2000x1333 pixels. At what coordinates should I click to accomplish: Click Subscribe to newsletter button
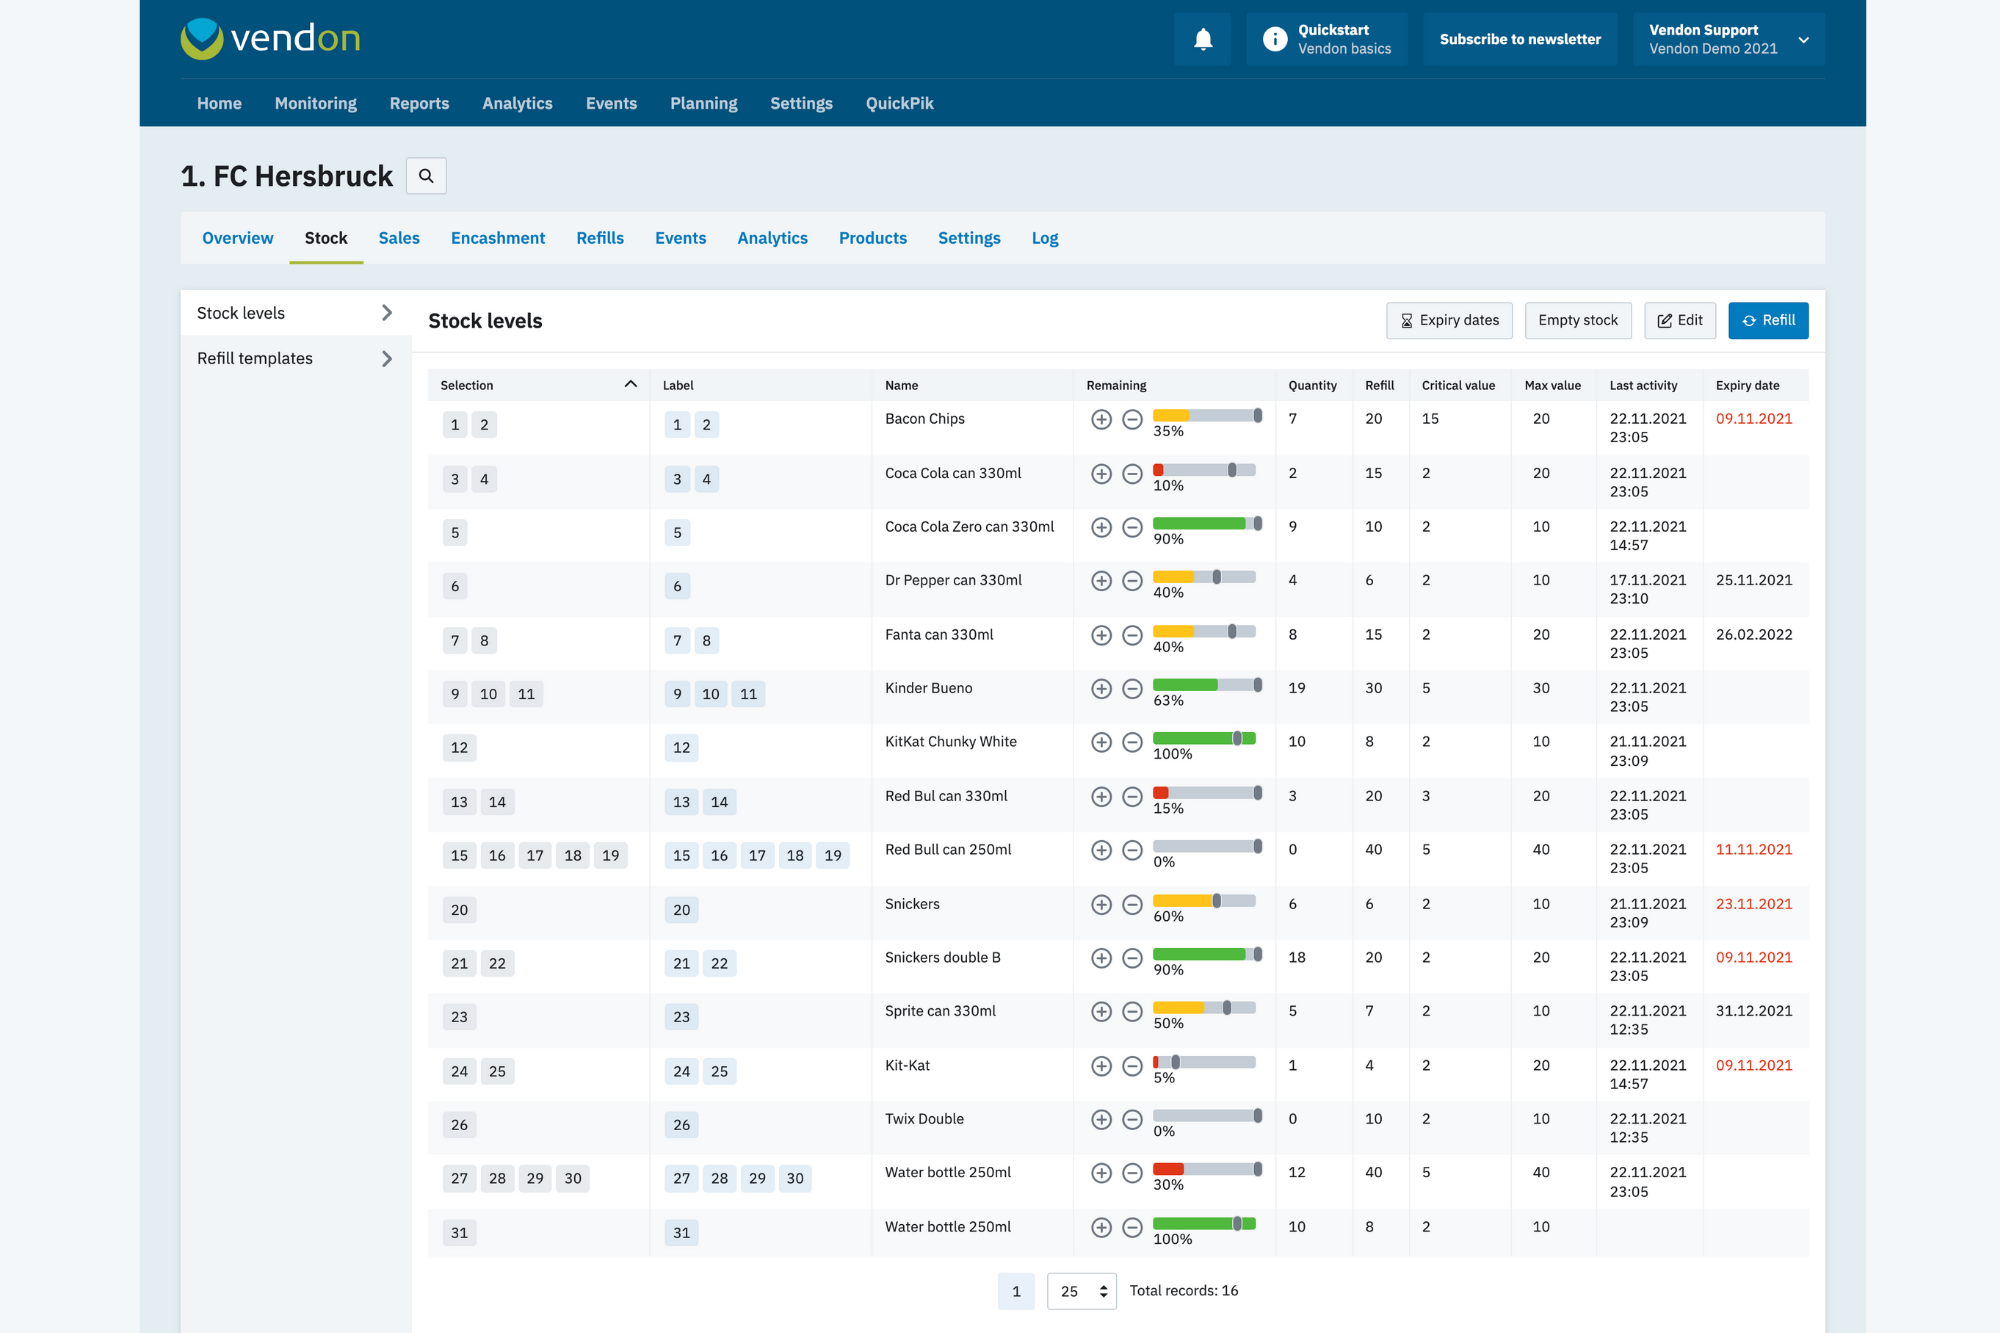tap(1520, 39)
